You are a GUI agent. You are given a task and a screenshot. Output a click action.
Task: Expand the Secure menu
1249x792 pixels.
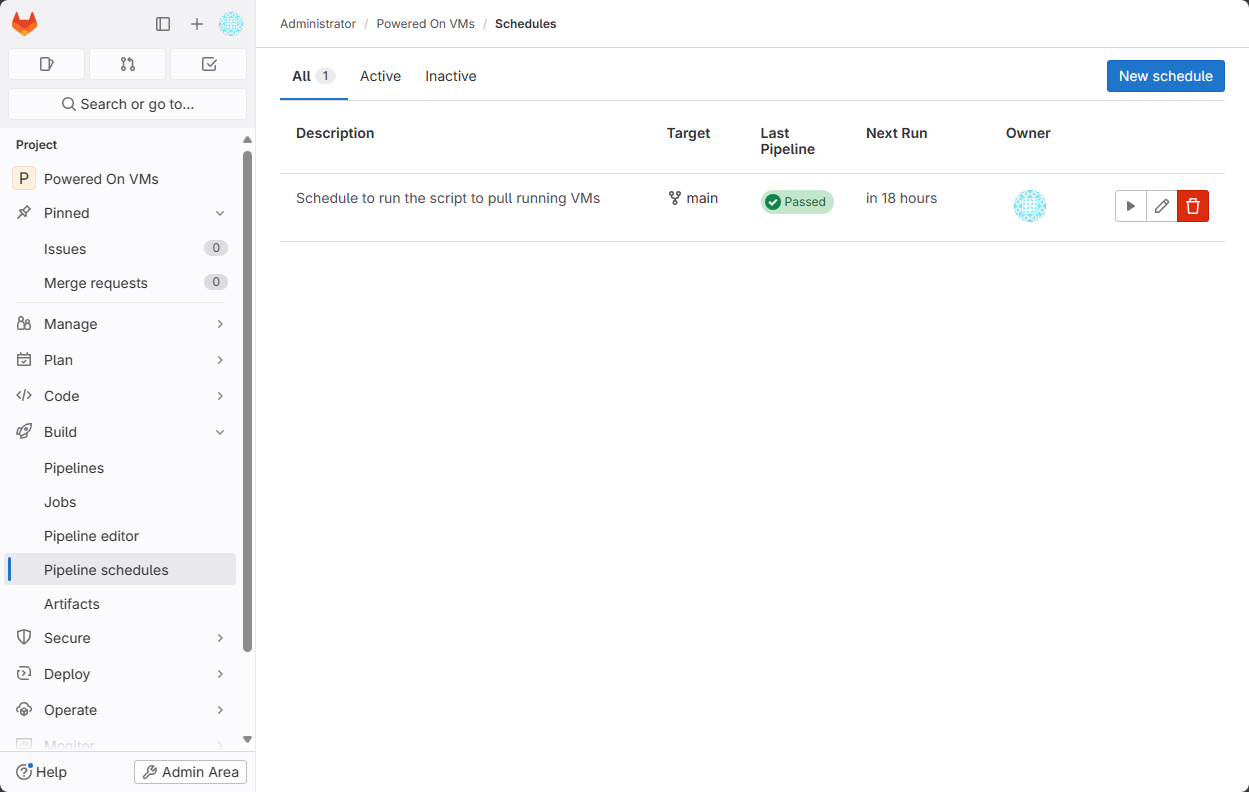click(x=120, y=638)
